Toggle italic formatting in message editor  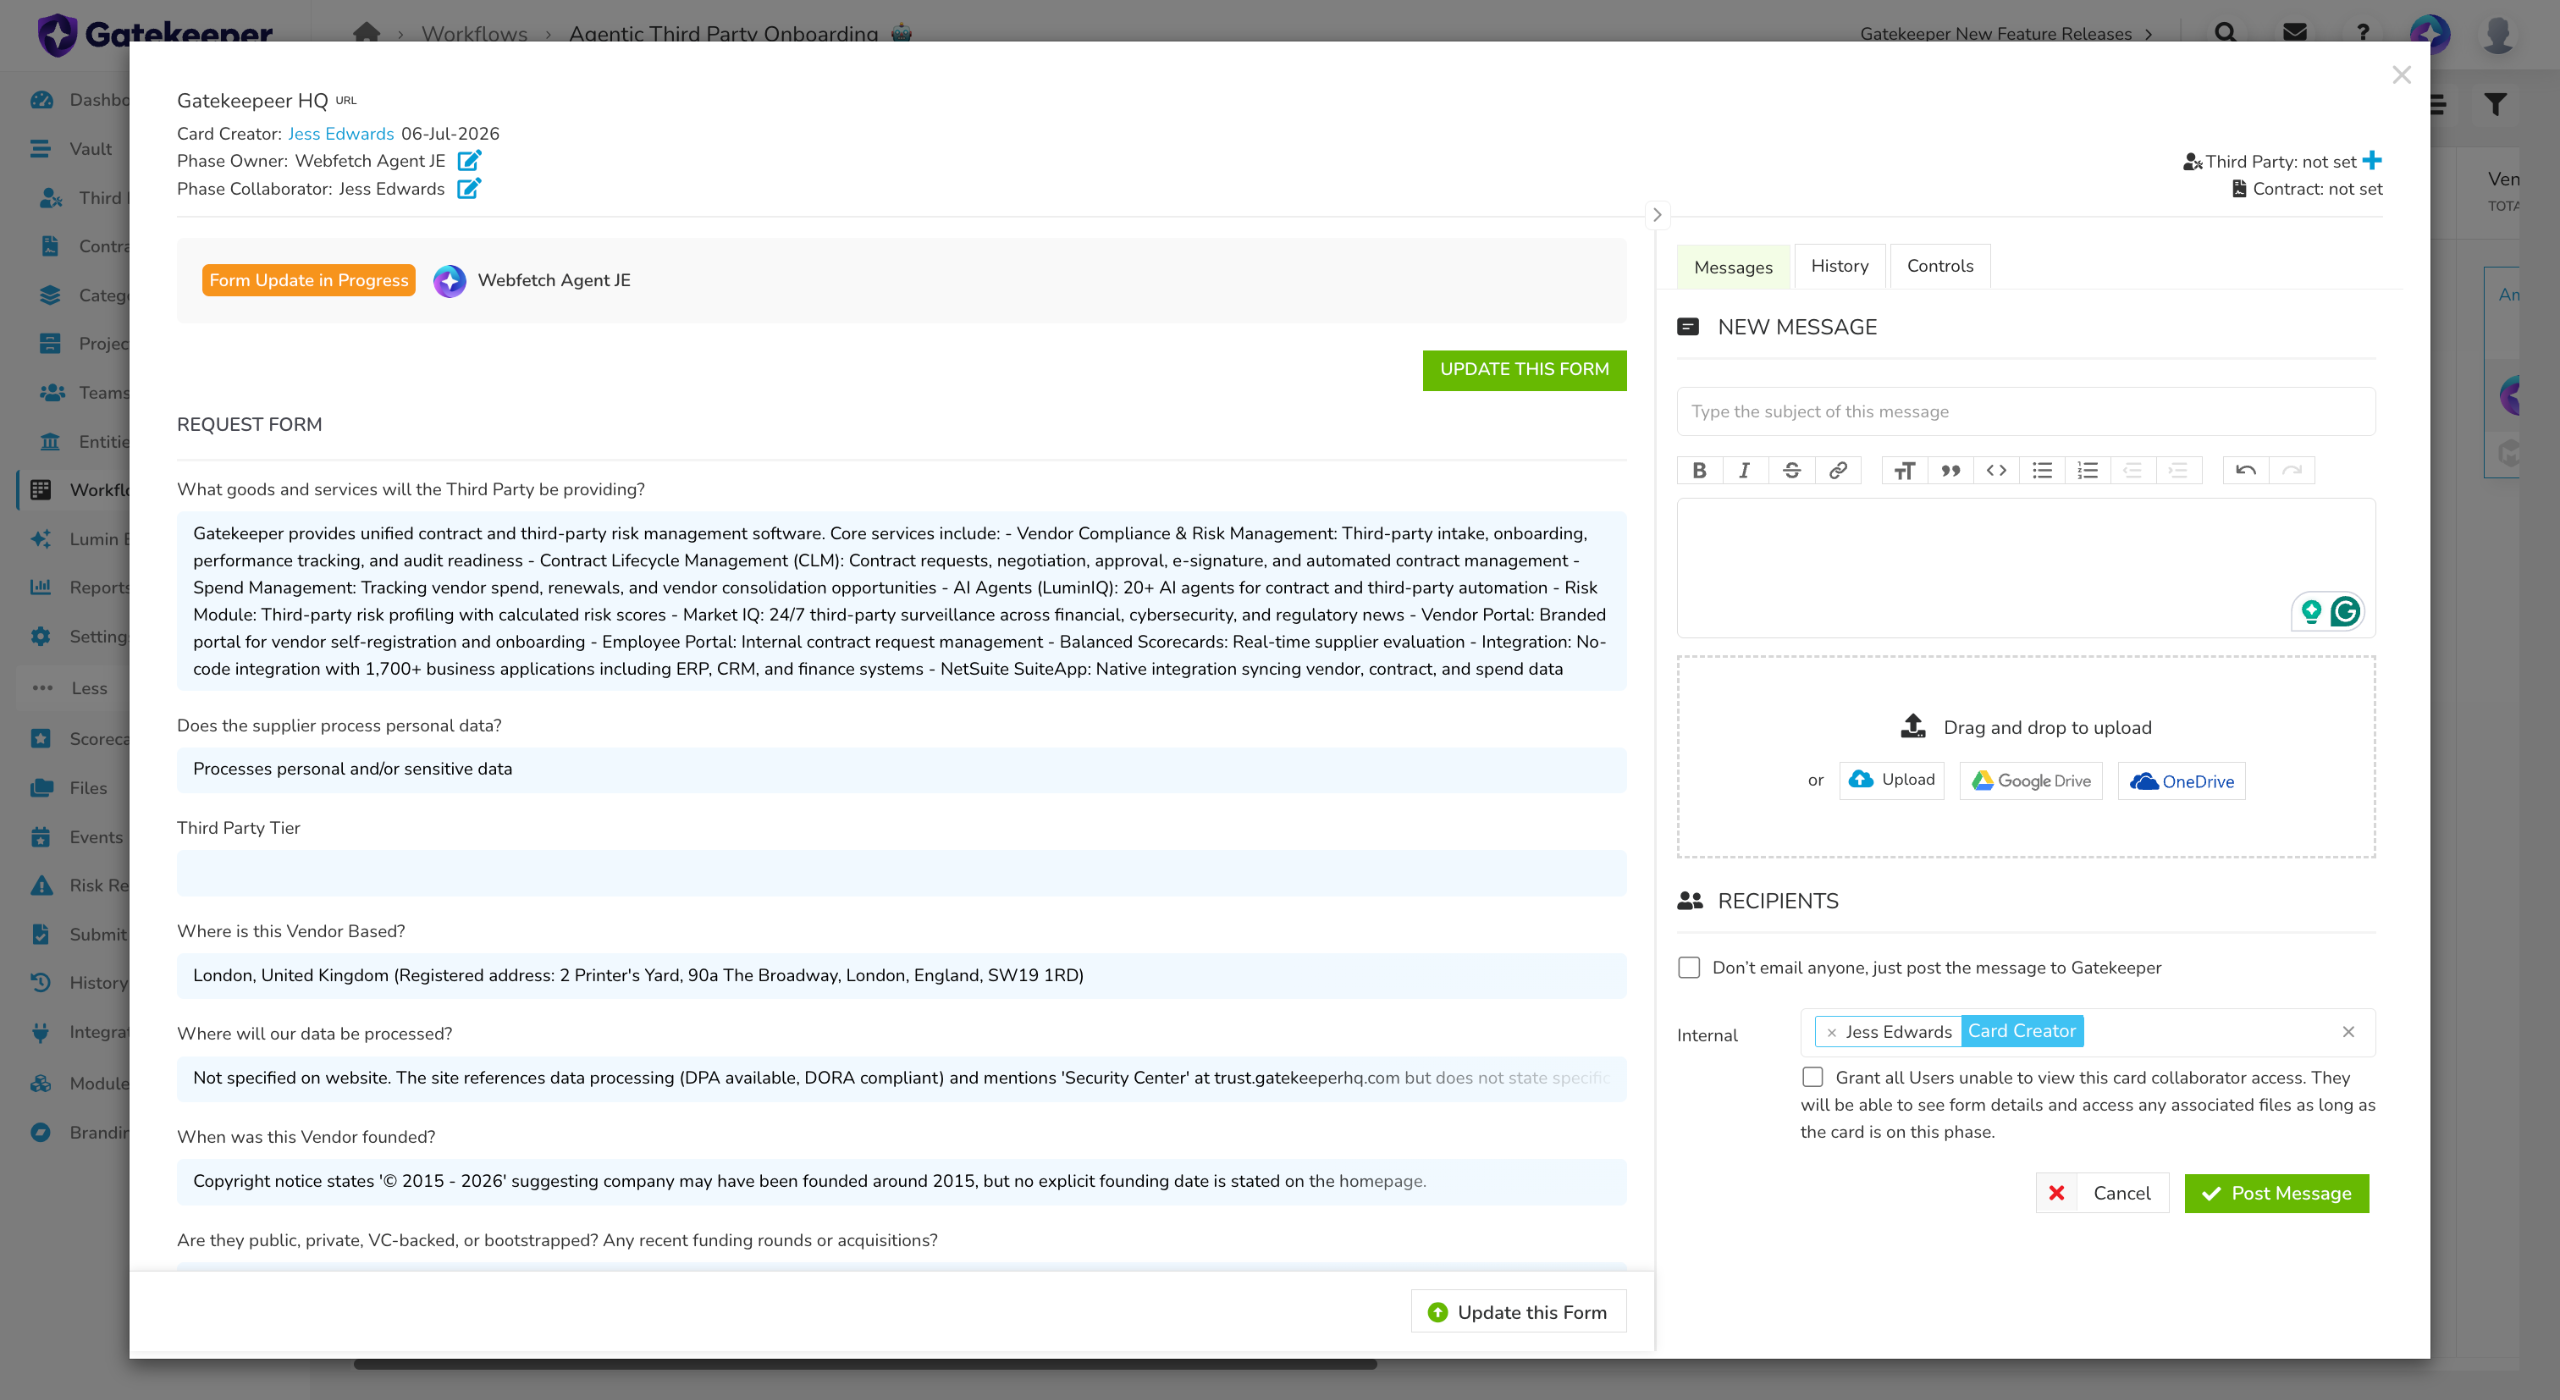[x=1745, y=470]
